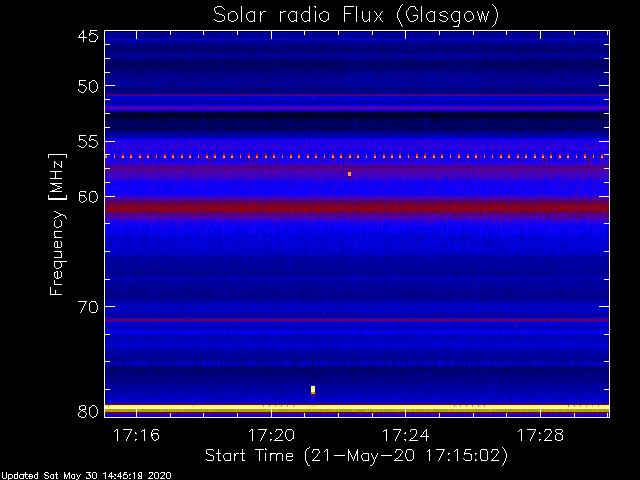640x480 pixels.
Task: Click the '55' frequency tick label
Action: click(88, 142)
